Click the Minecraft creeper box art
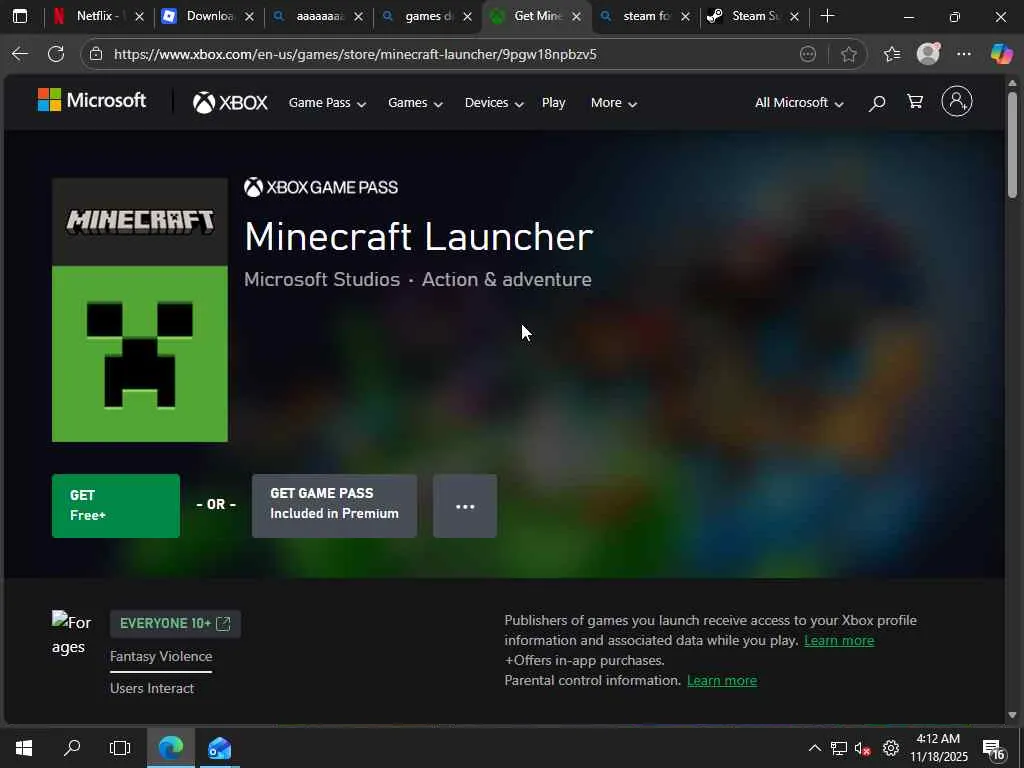The height and width of the screenshot is (768, 1024). coord(140,310)
